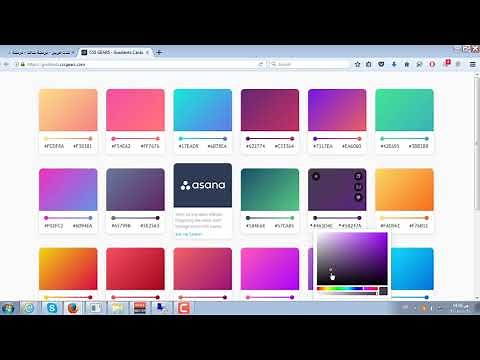The image size is (480, 360).
Task: Click the chat bubble icon in toolbar
Action: 419,64
